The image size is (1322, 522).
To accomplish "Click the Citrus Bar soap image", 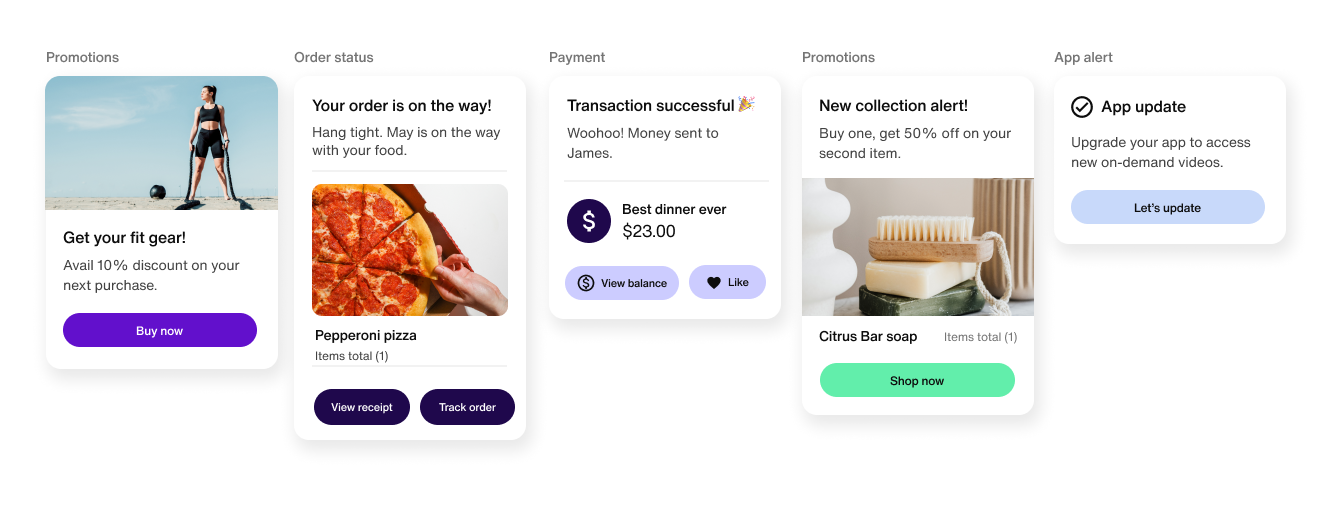I will (x=918, y=247).
